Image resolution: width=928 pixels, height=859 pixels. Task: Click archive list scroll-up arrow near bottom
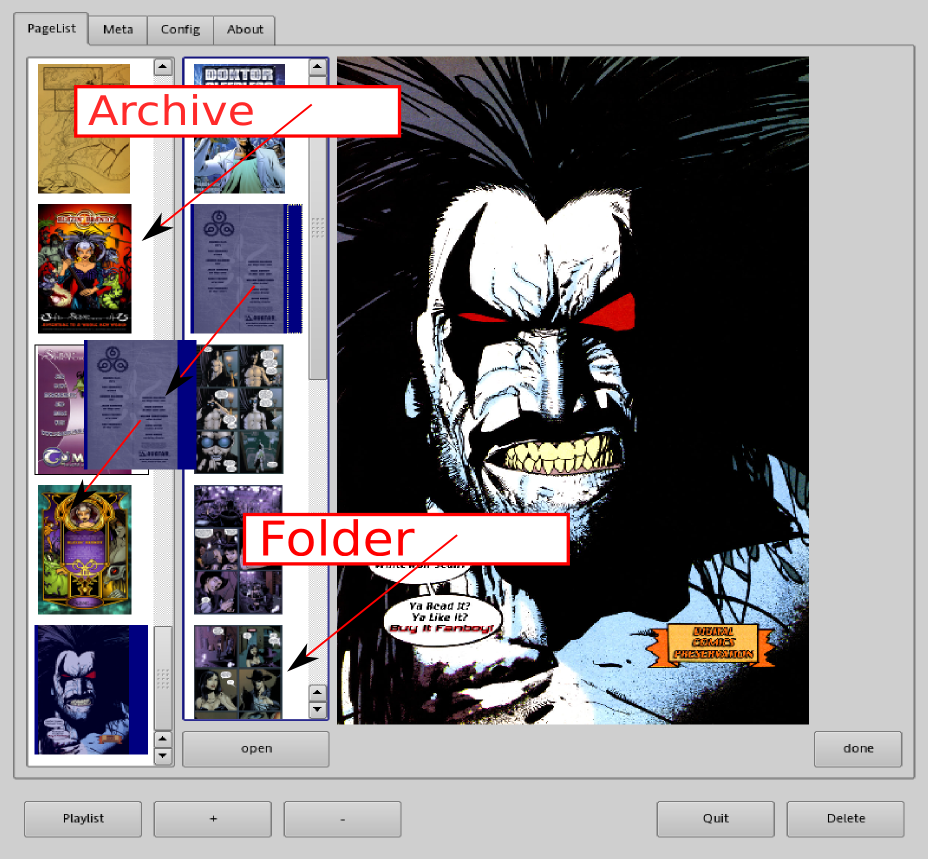(163, 739)
